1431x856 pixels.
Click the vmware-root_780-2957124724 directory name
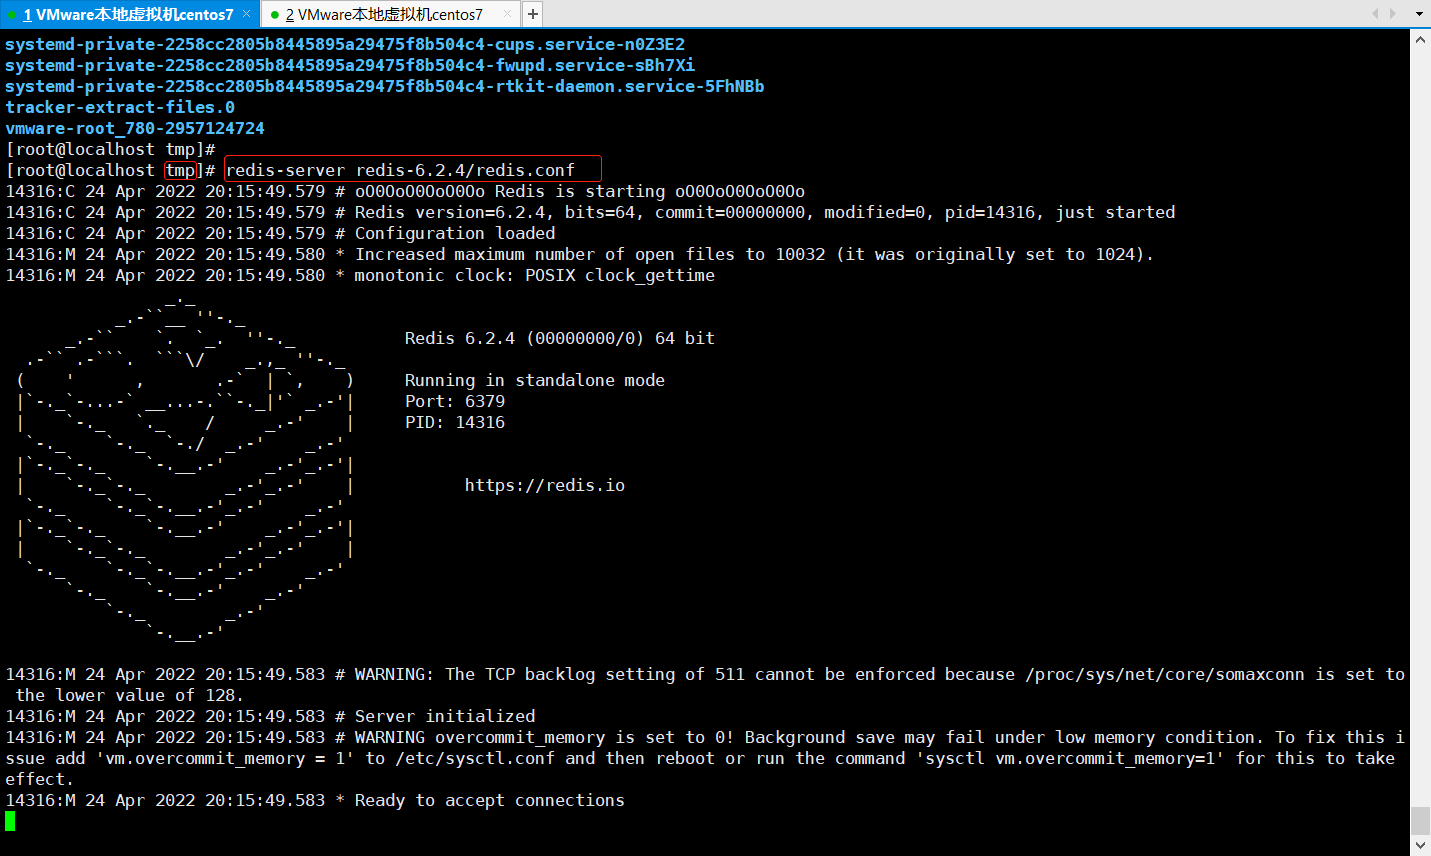[135, 128]
